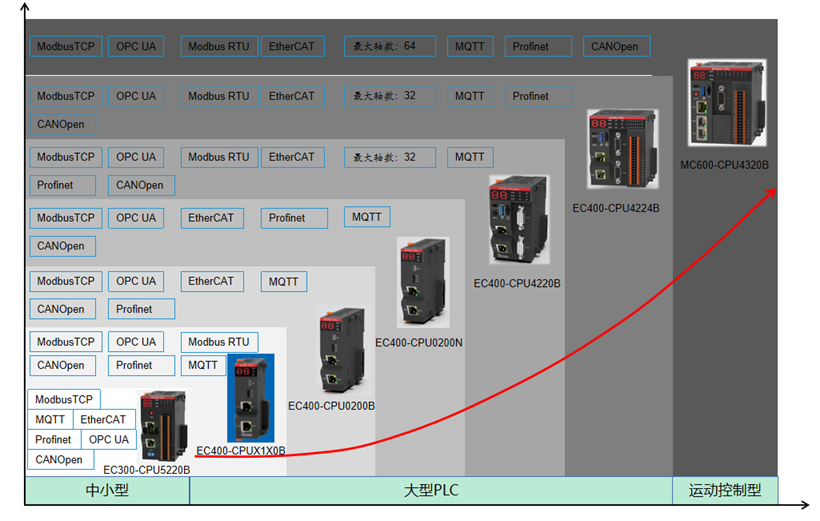Click the EC400-CPU4224B module image
This screenshot has width=820, height=521.
point(622,151)
